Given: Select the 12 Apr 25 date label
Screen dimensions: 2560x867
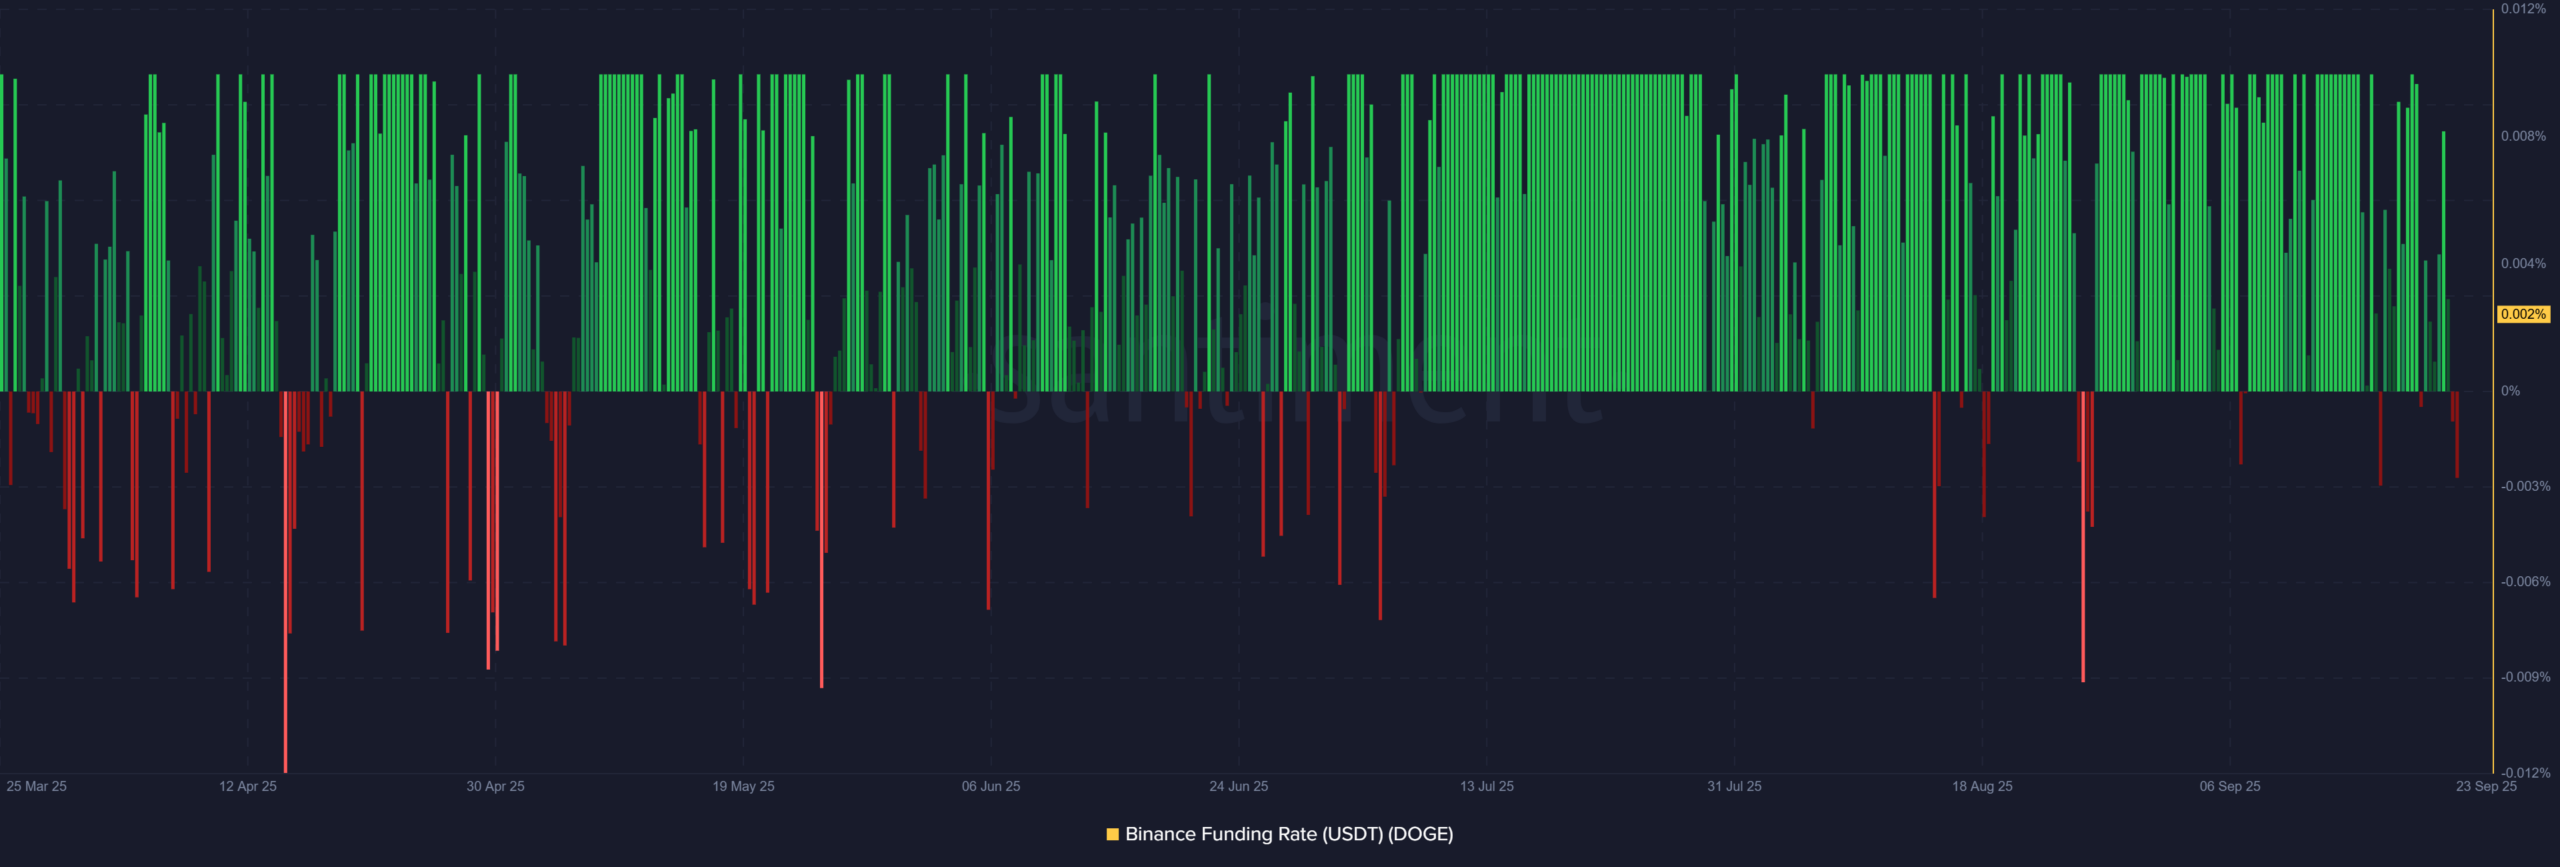Looking at the screenshot, I should click(x=248, y=786).
